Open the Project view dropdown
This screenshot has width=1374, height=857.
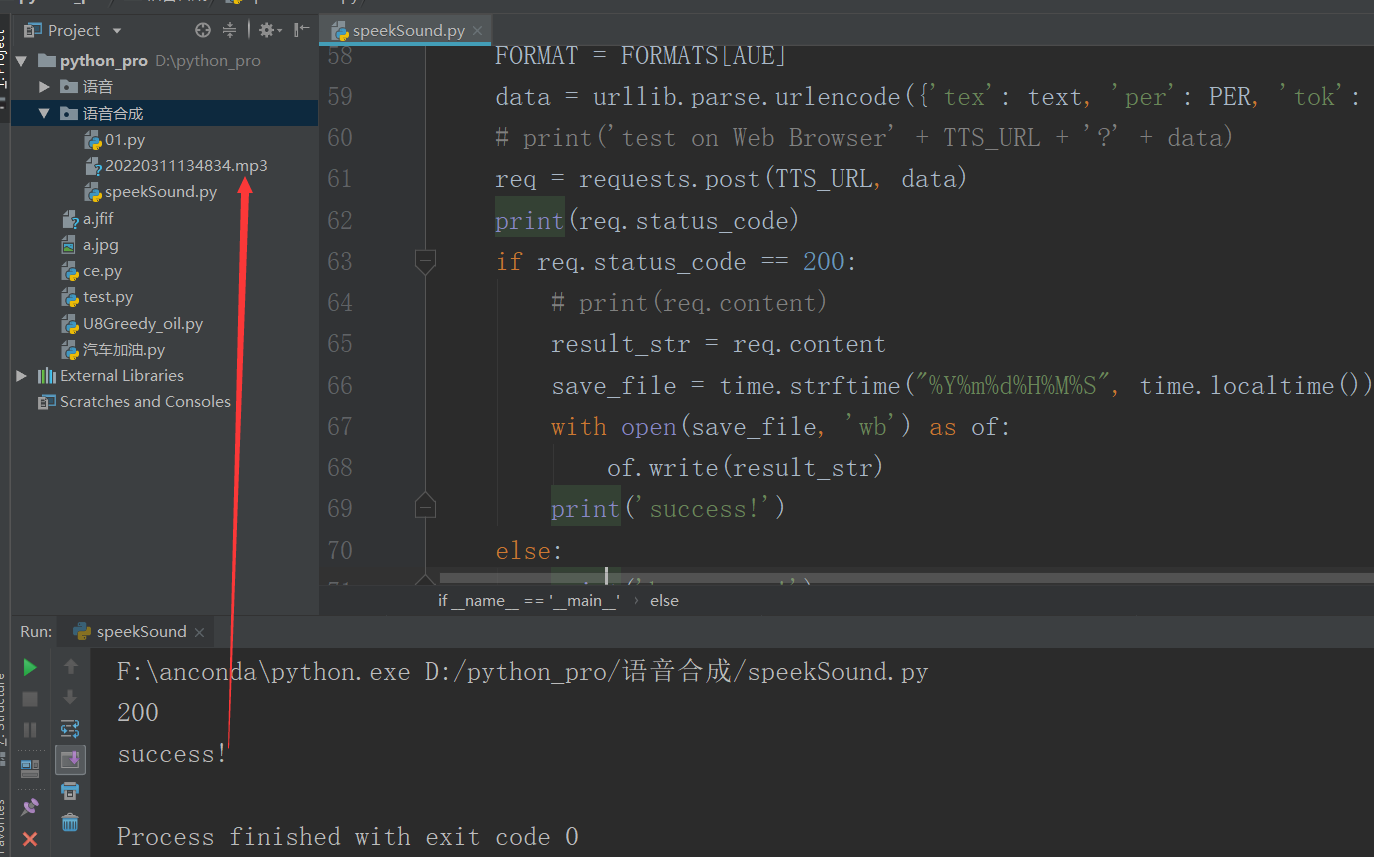117,31
